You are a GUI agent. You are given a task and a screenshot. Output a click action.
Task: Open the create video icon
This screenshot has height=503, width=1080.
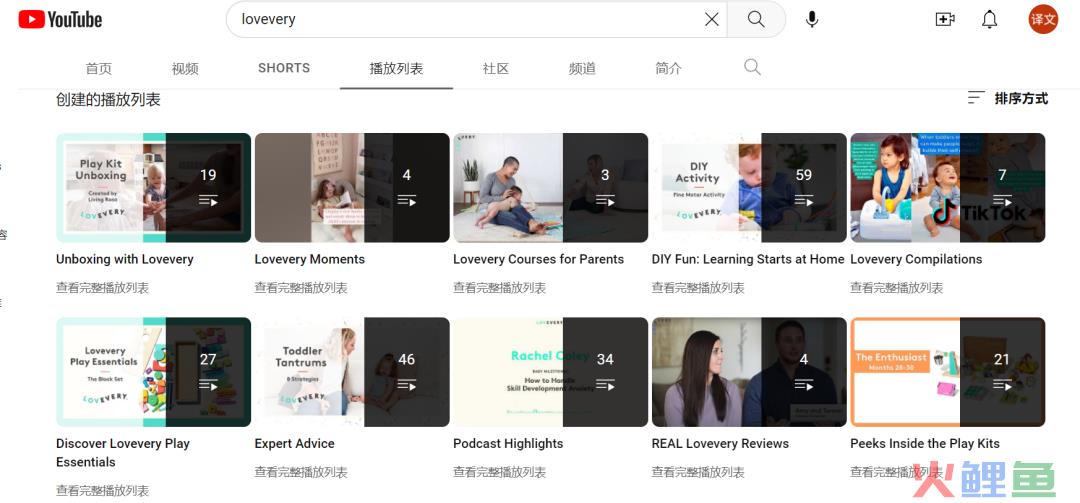(x=945, y=19)
